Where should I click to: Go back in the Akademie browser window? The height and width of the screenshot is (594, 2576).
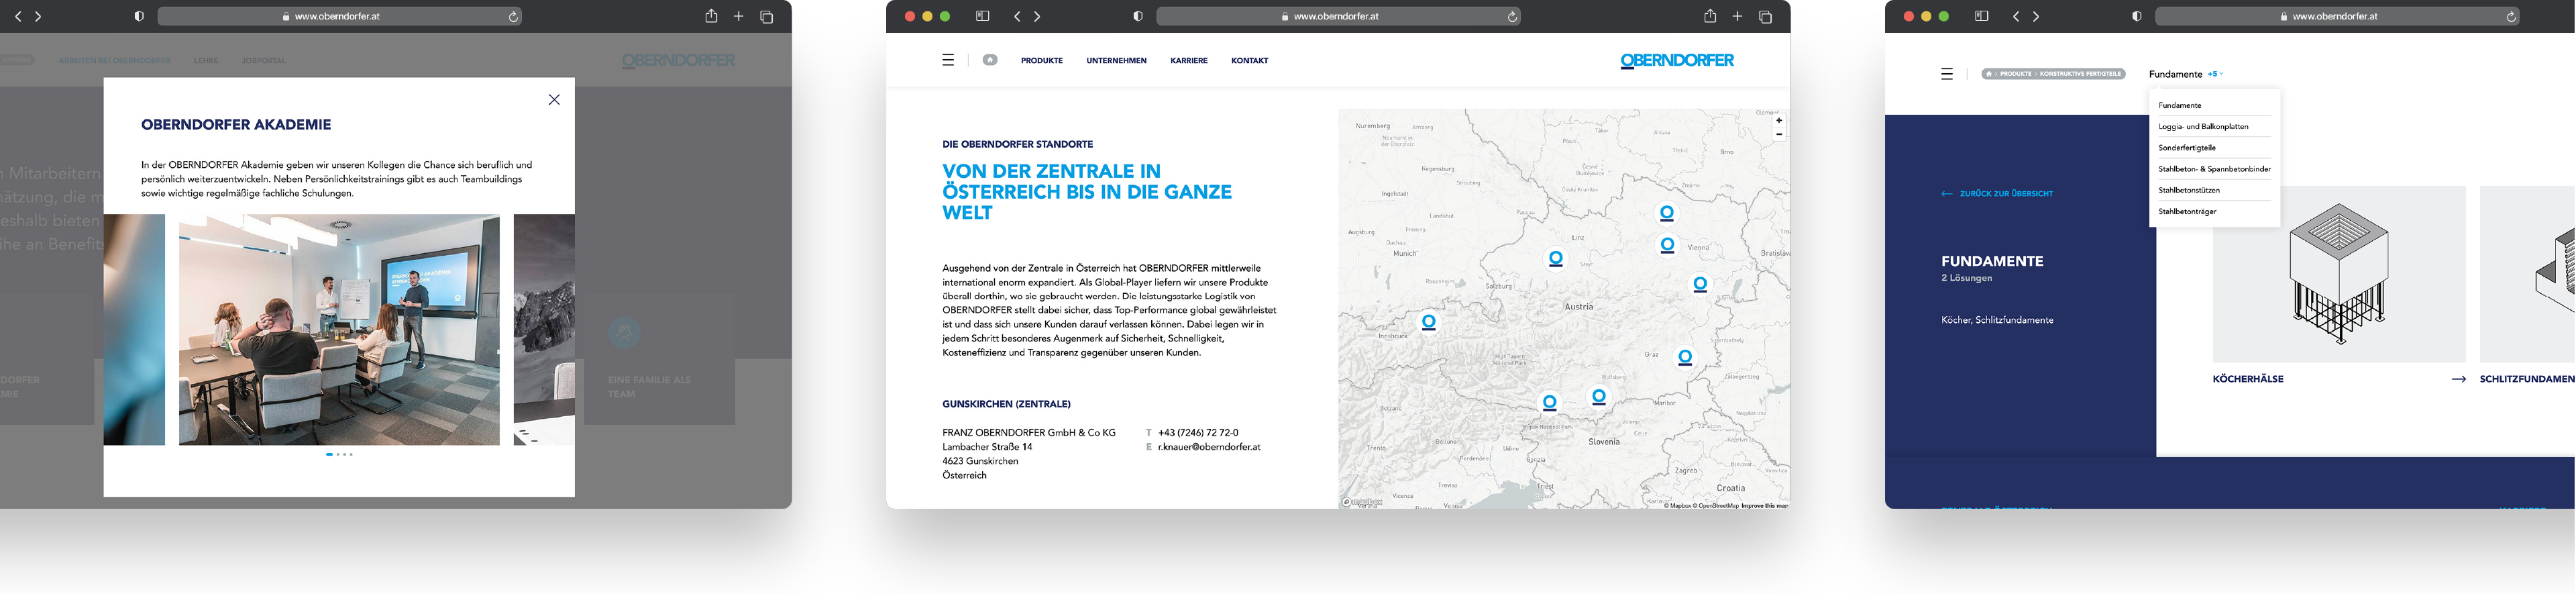18,17
